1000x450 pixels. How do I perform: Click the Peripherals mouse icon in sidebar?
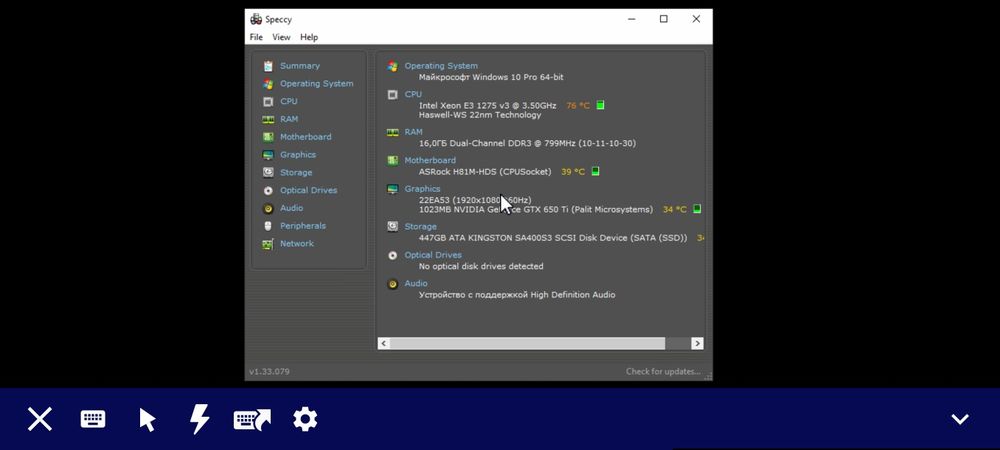point(268,226)
